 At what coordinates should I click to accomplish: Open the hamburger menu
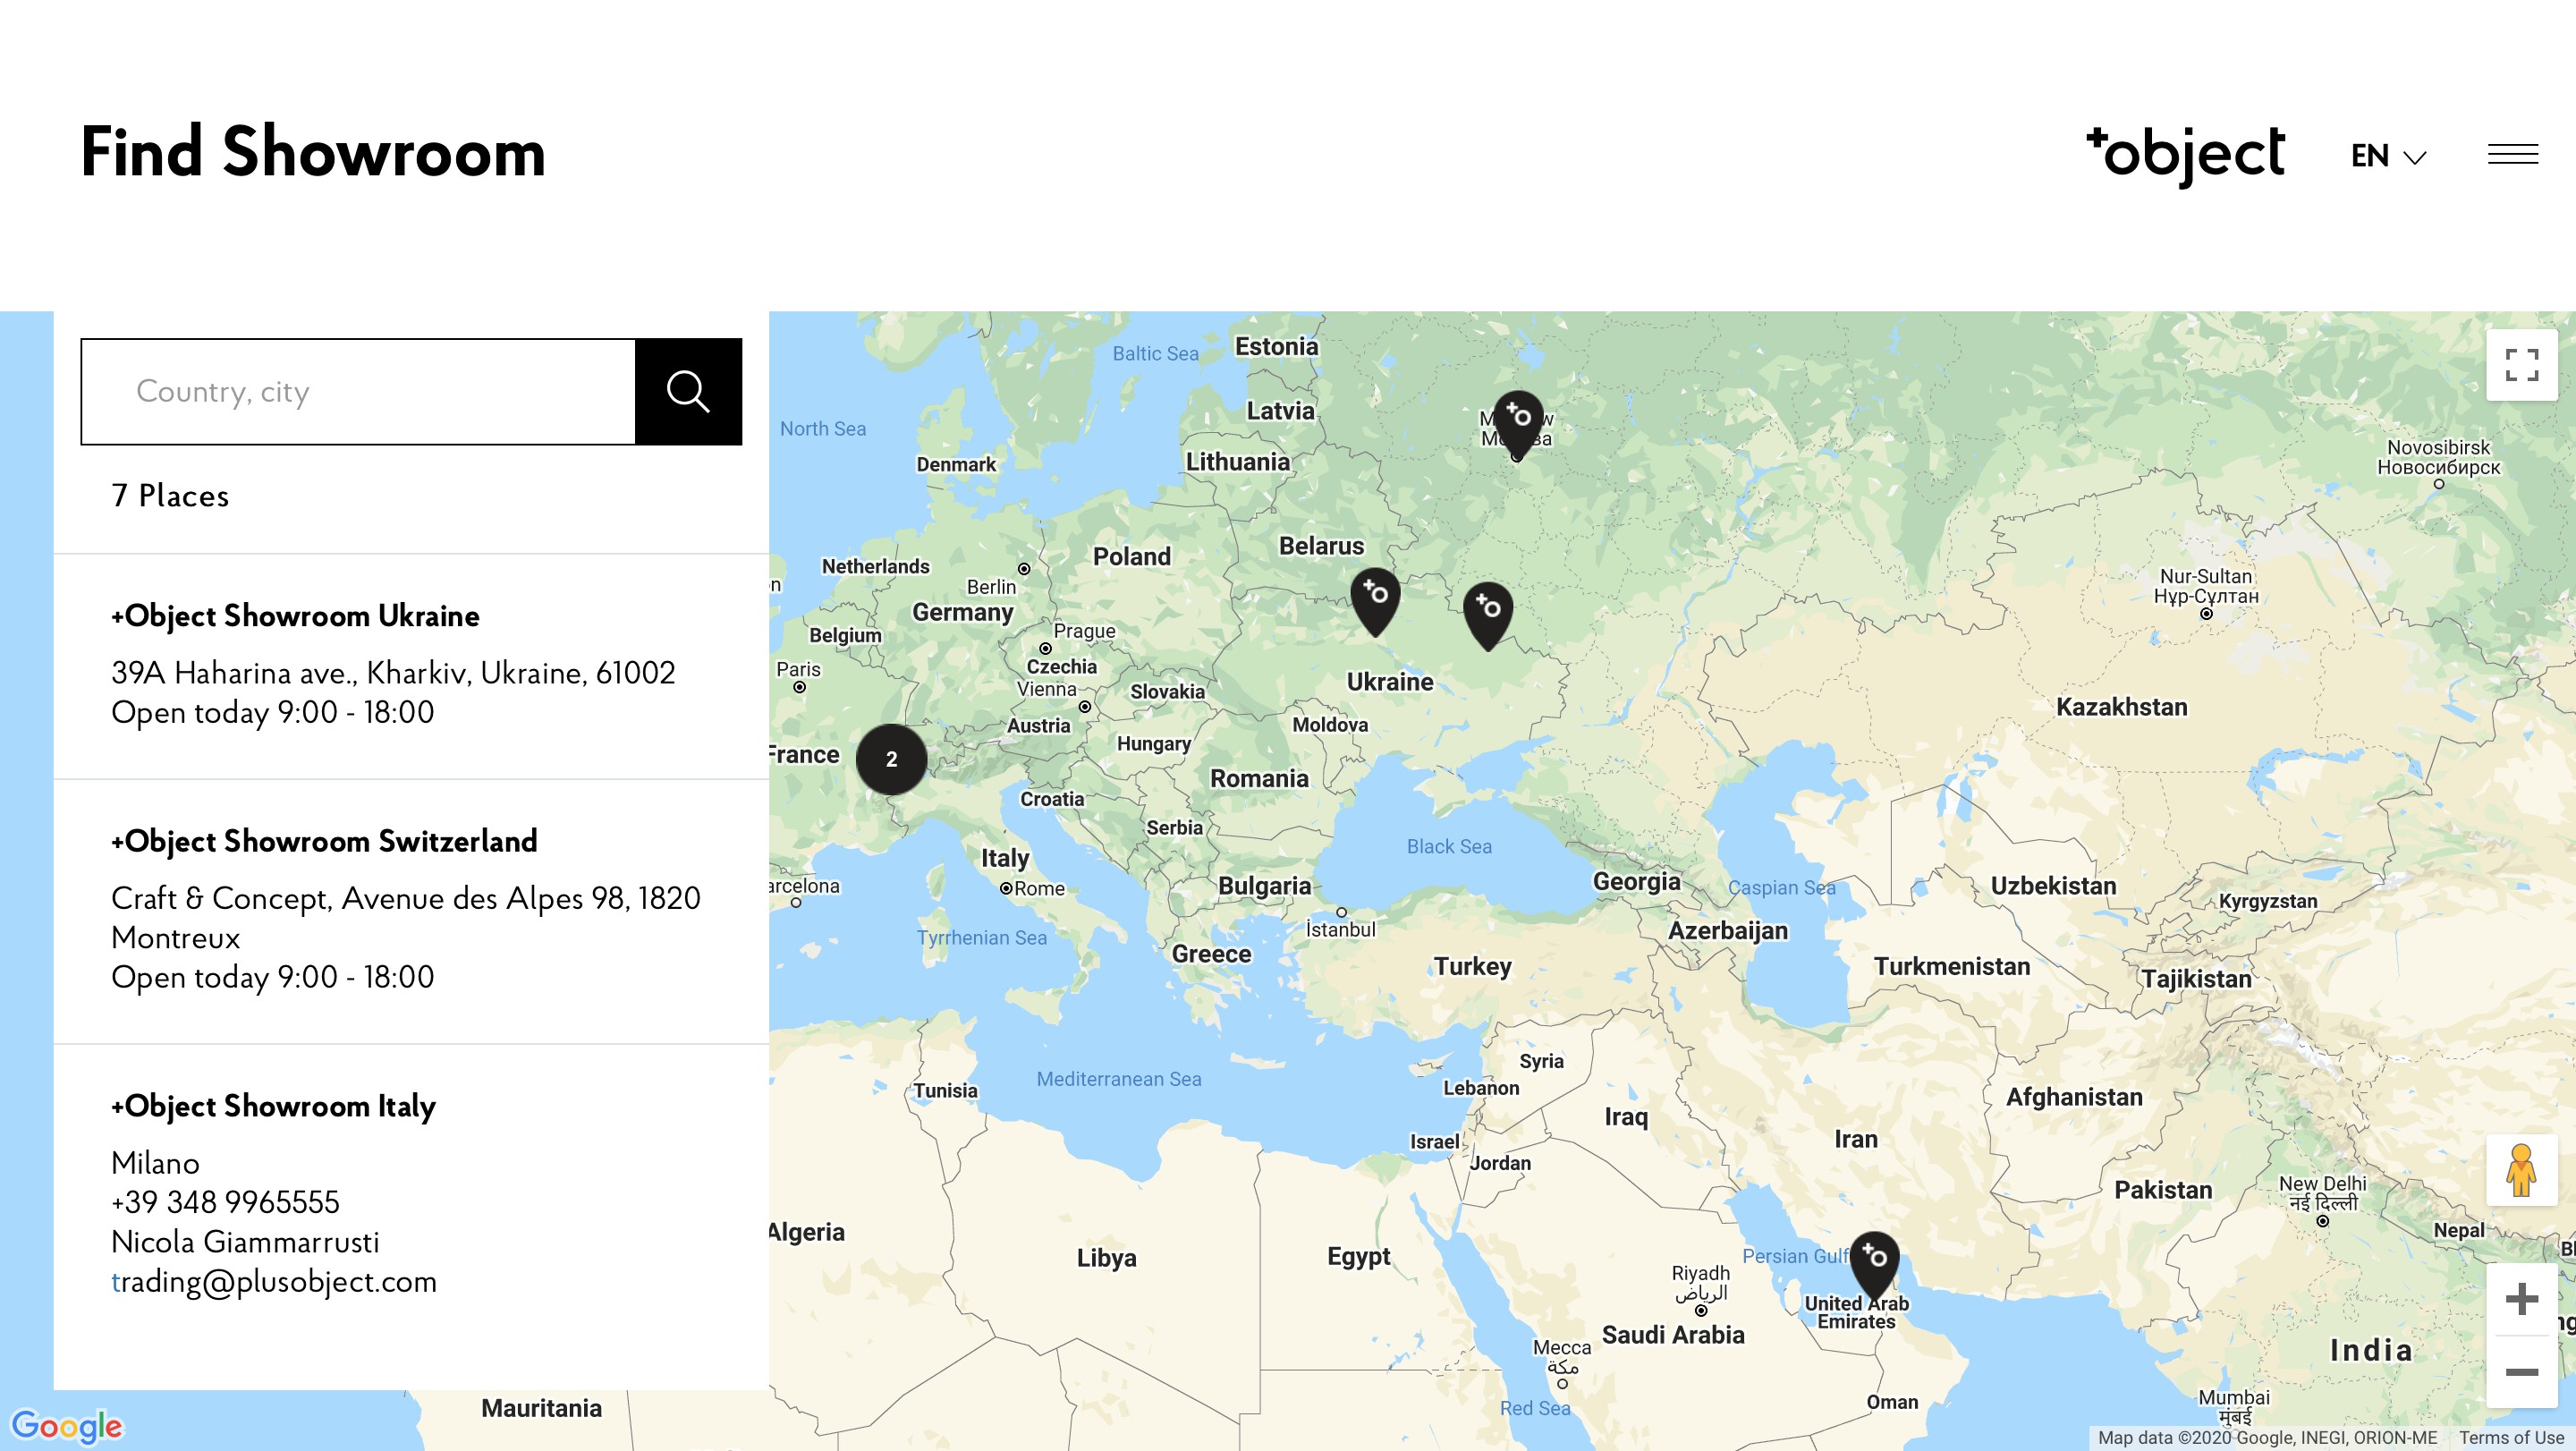tap(2512, 155)
